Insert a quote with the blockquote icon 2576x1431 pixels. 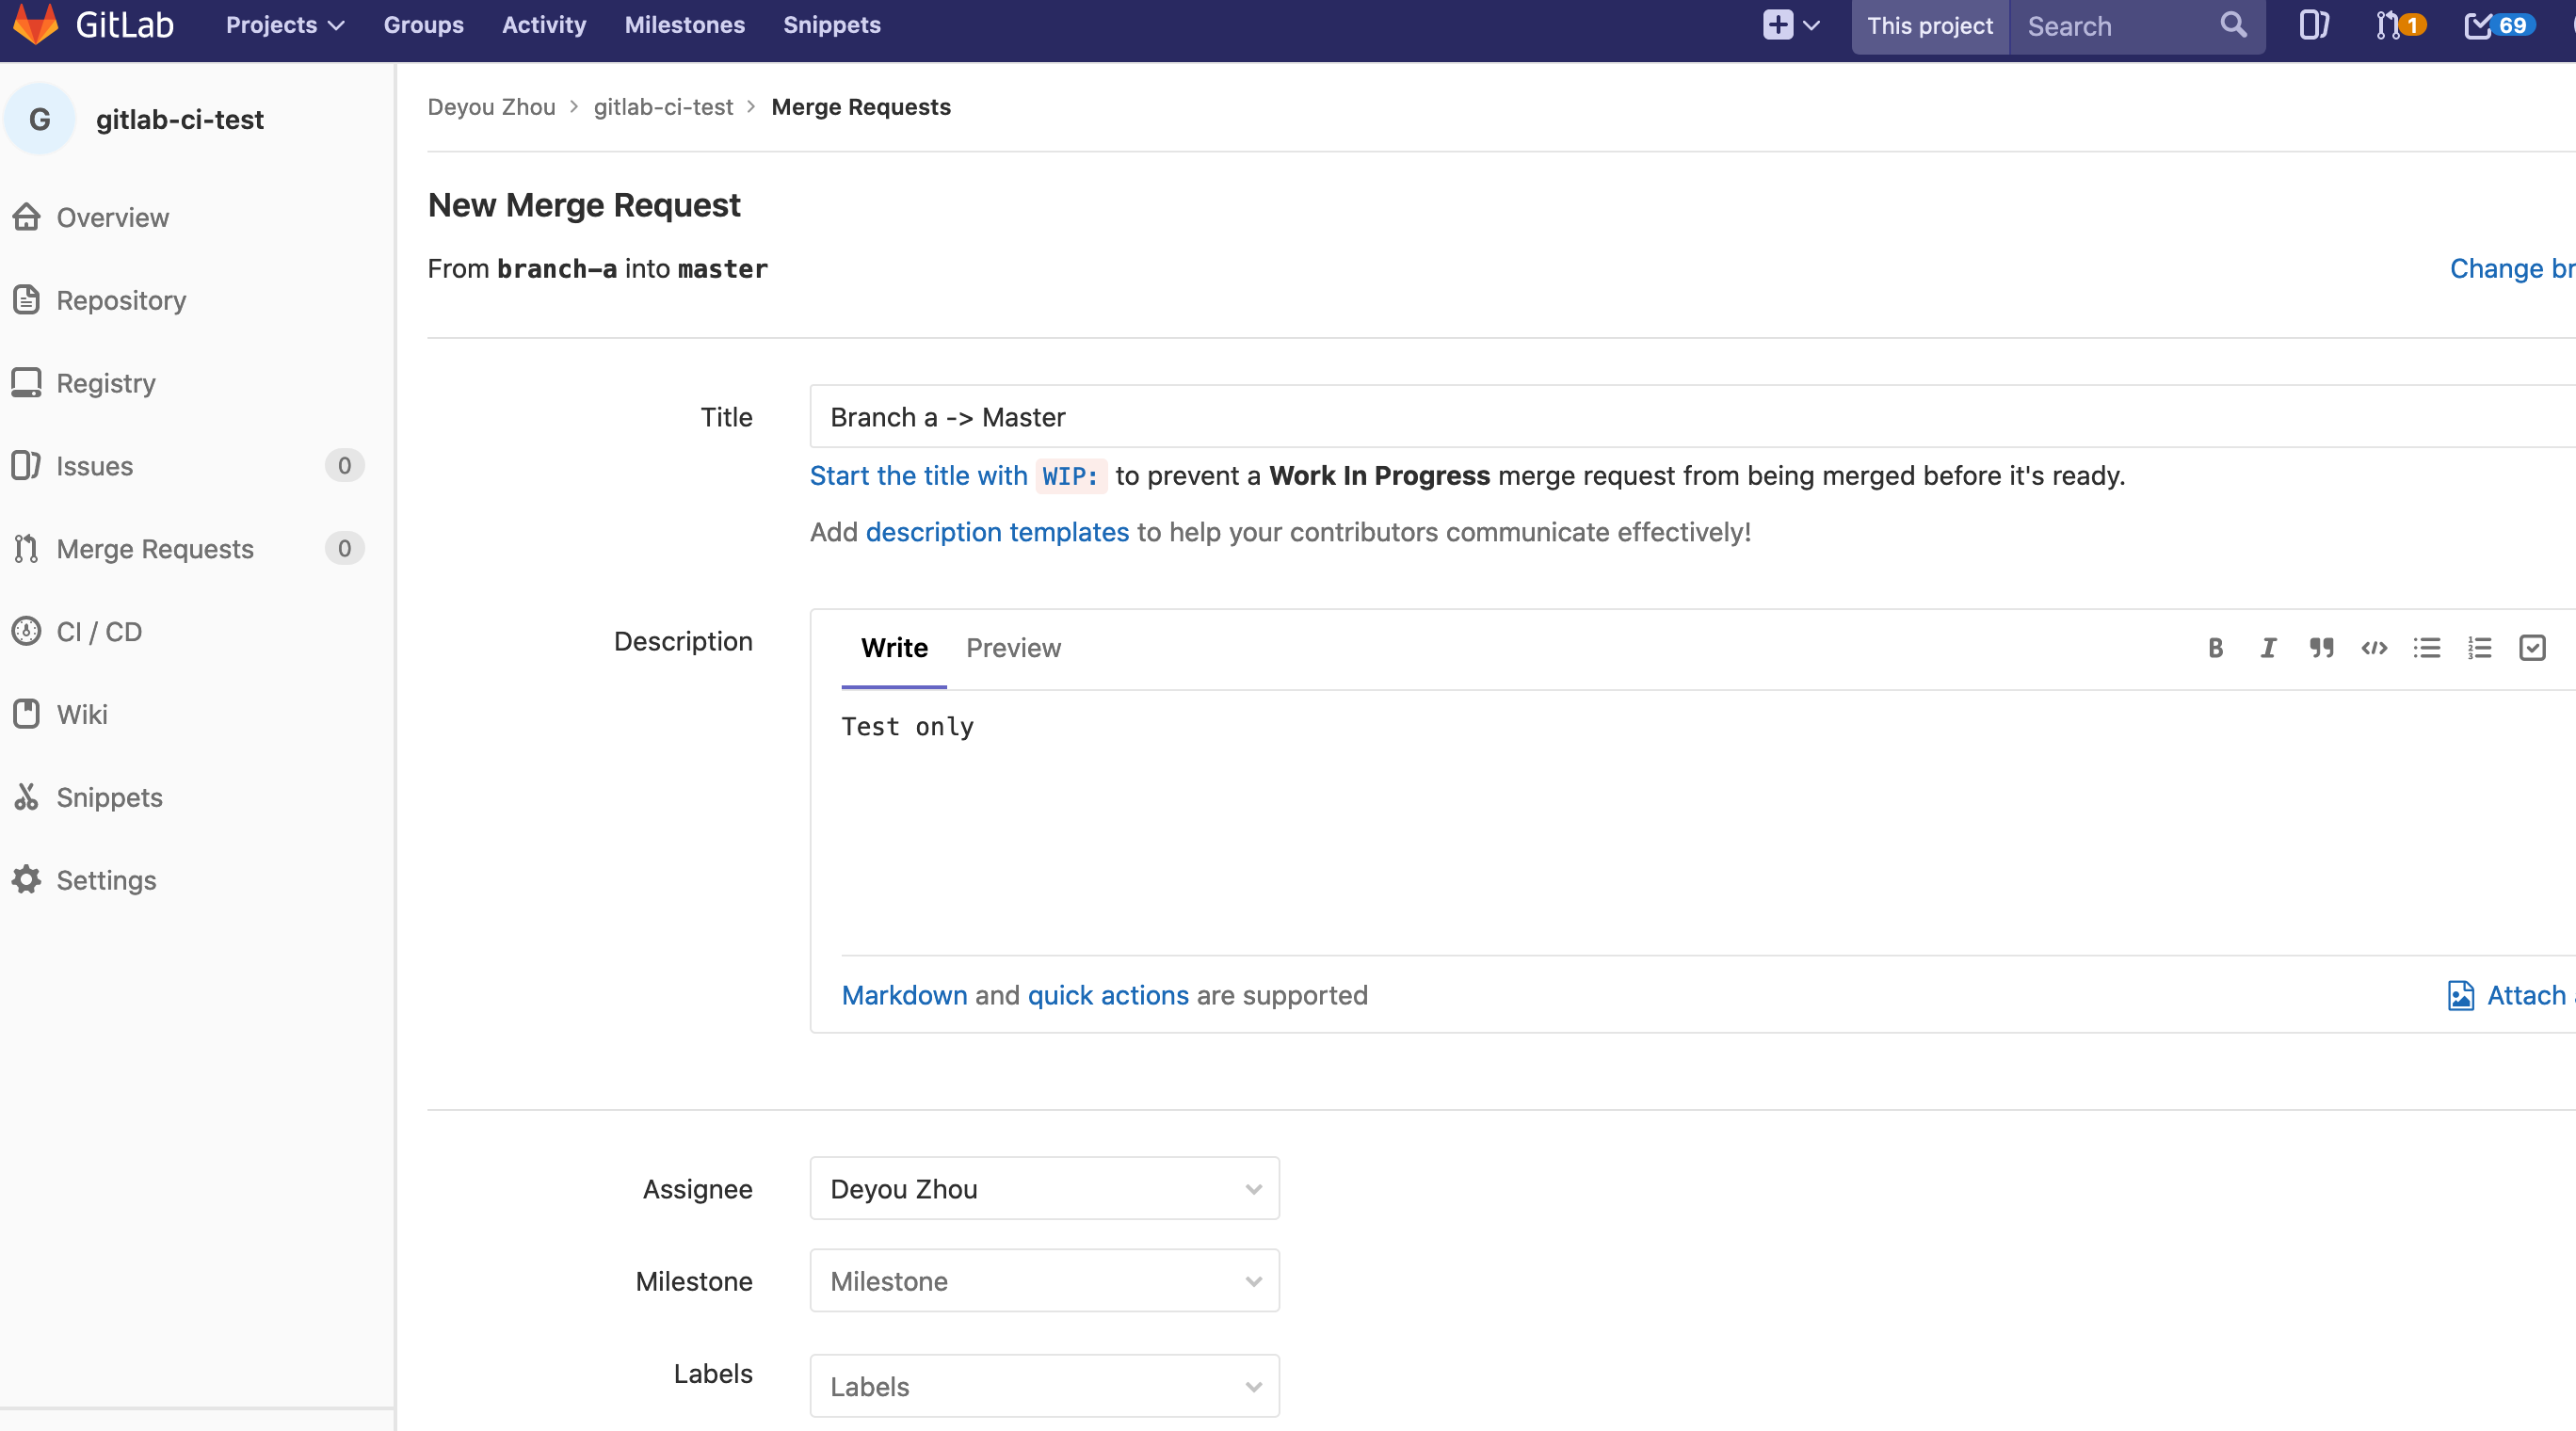coord(2321,648)
